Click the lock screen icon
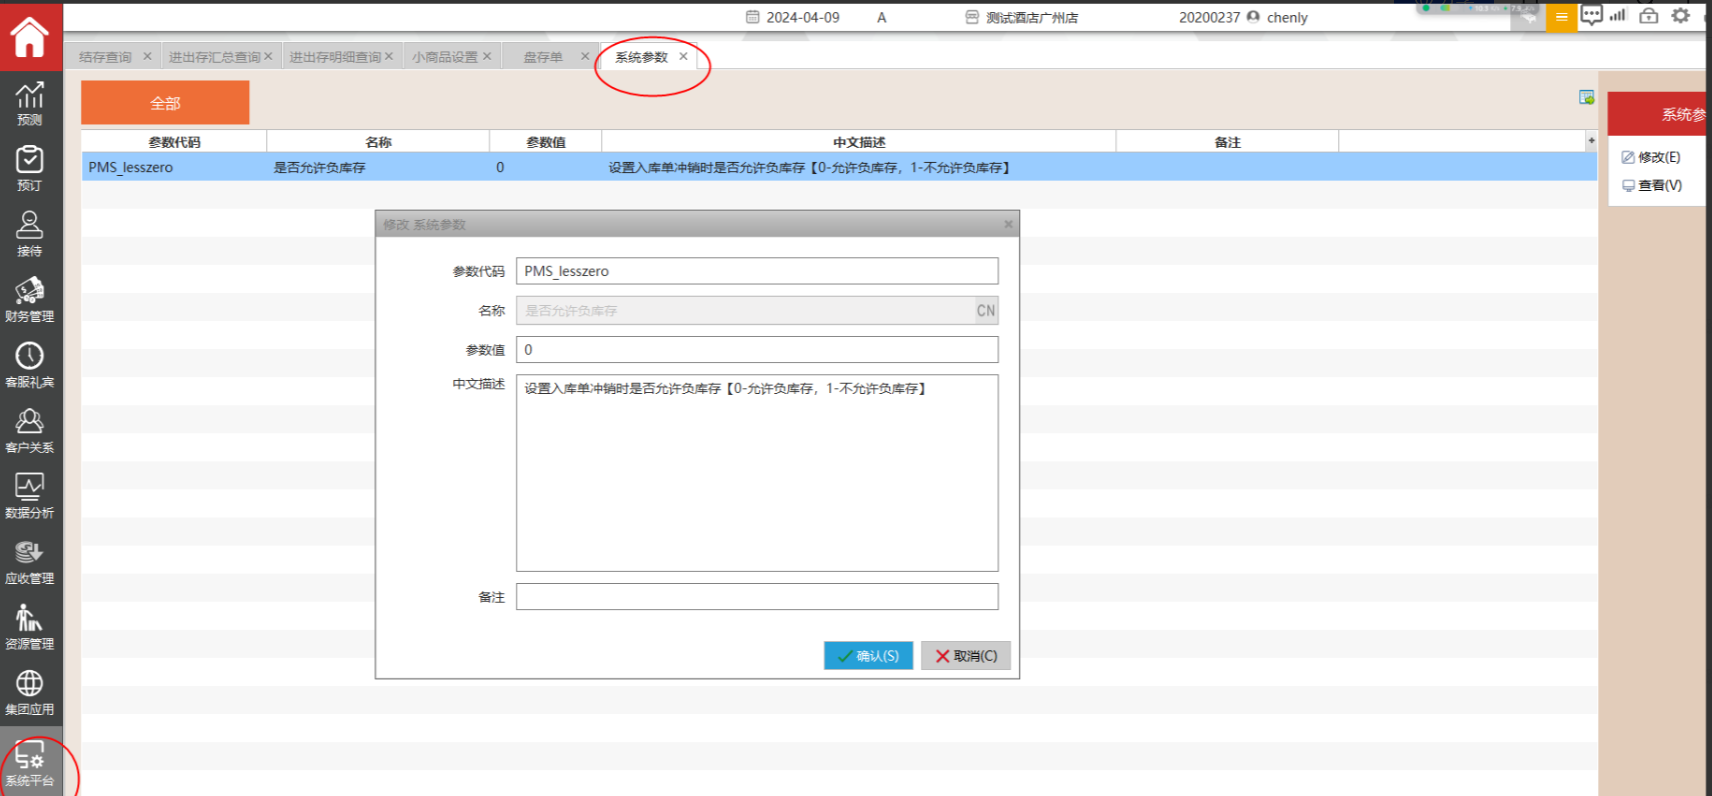 click(x=1649, y=16)
